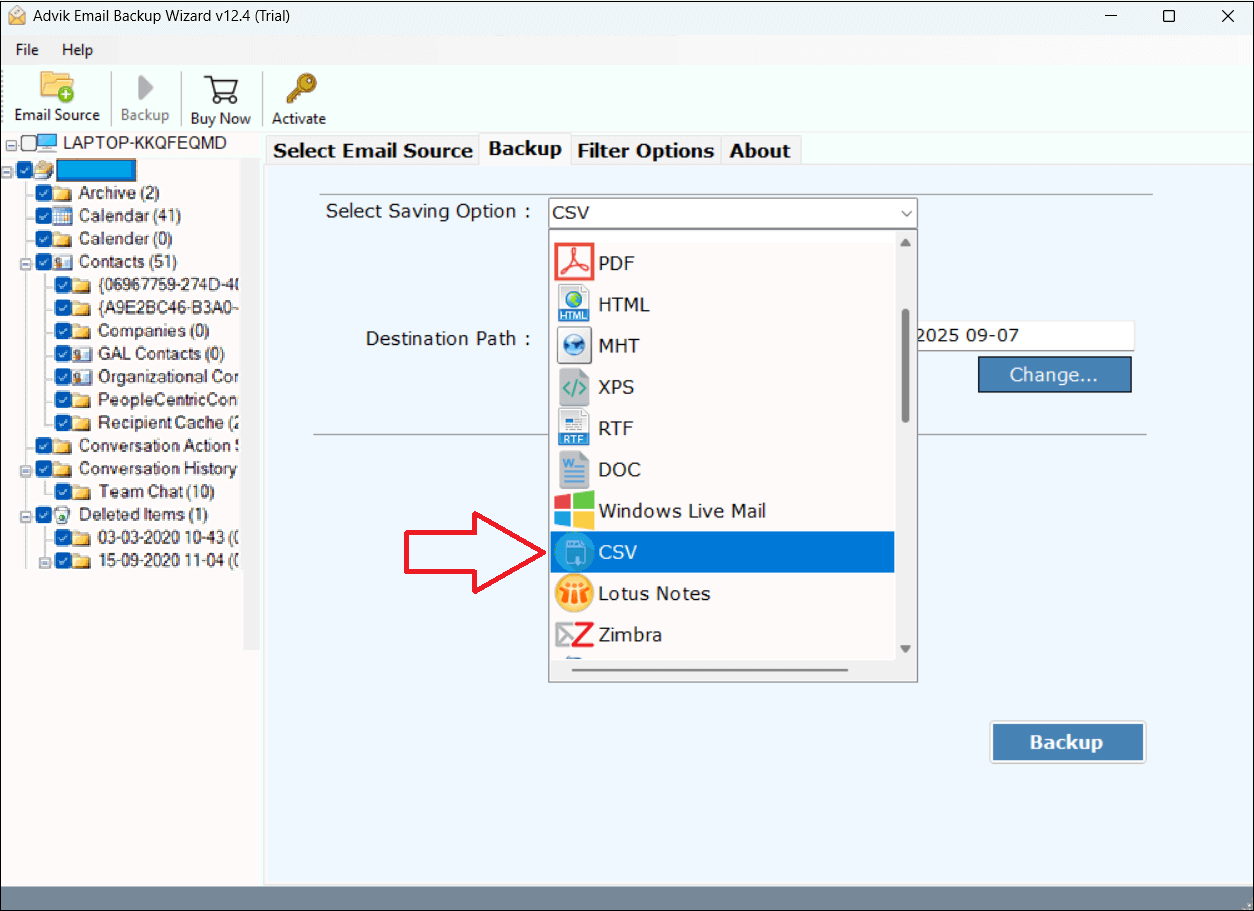Choose Windows Live Mail text in list

tap(682, 510)
